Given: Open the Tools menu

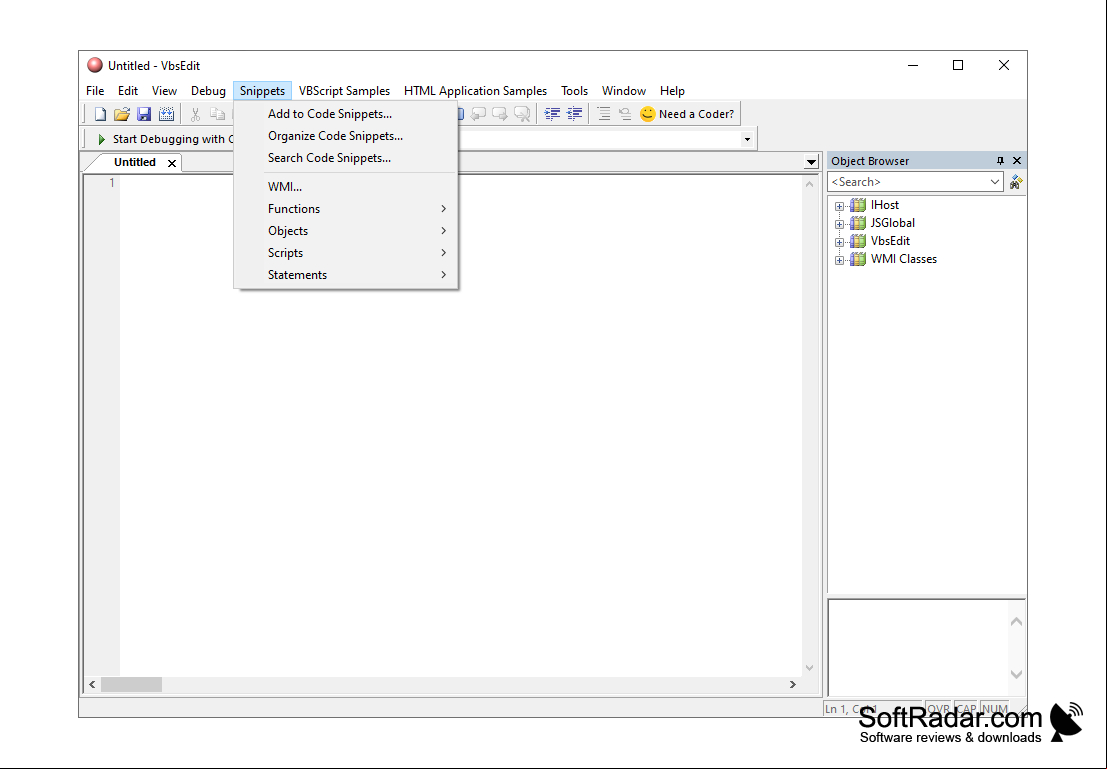Looking at the screenshot, I should point(575,90).
